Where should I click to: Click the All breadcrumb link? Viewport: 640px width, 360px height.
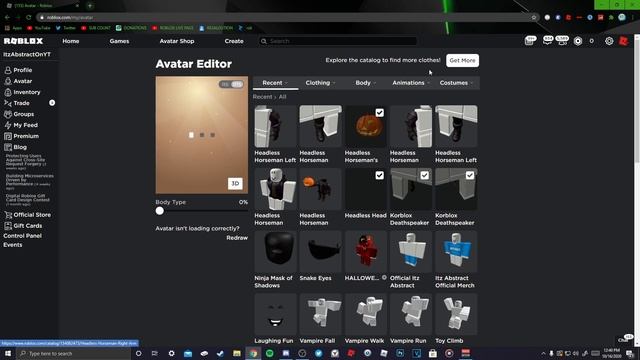282,97
